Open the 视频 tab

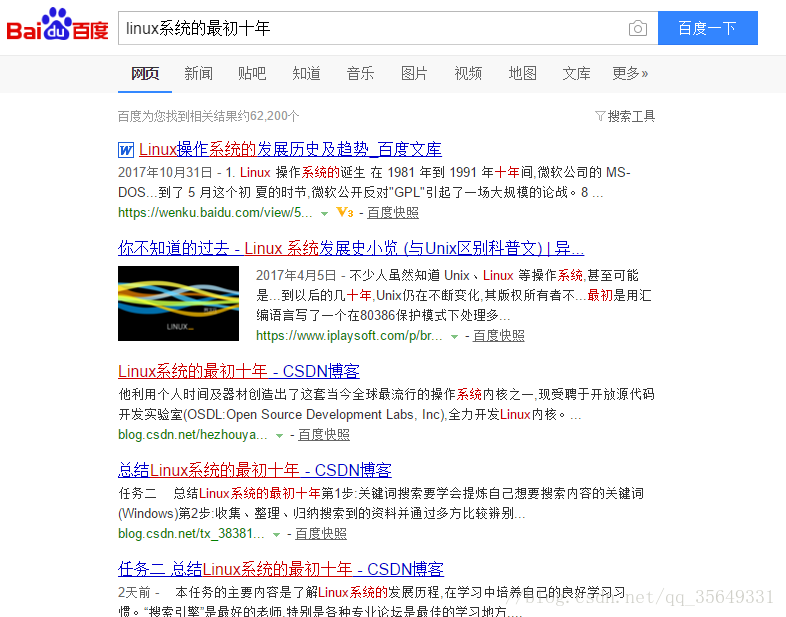pos(468,74)
